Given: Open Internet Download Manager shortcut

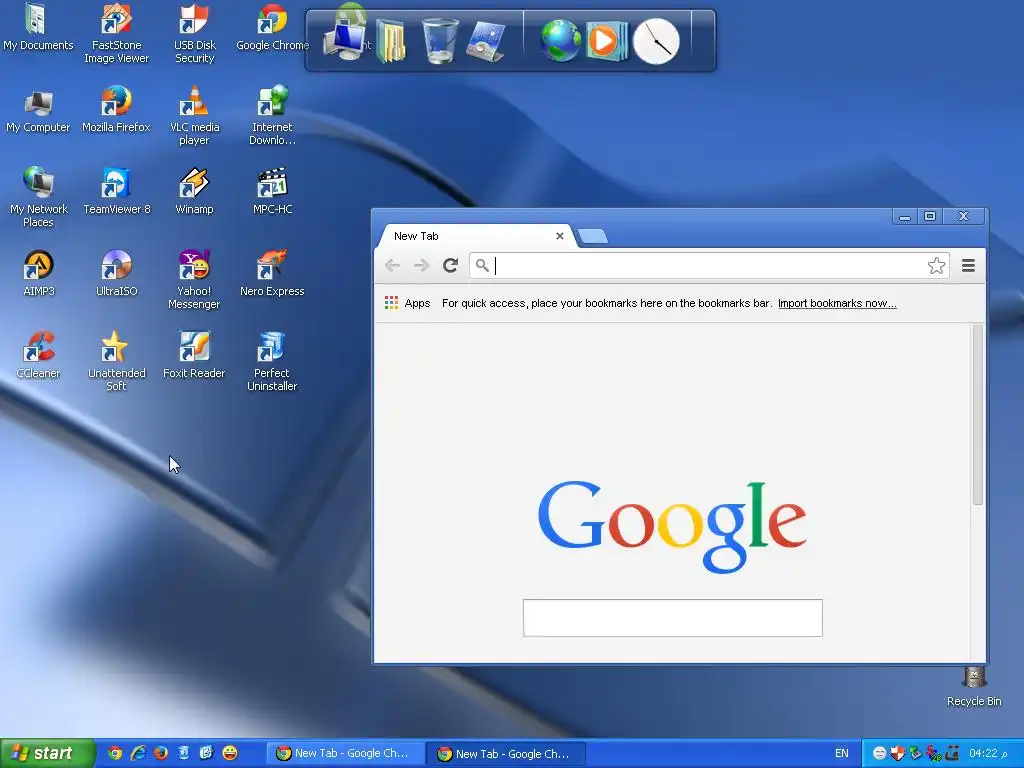Looking at the screenshot, I should click(272, 116).
